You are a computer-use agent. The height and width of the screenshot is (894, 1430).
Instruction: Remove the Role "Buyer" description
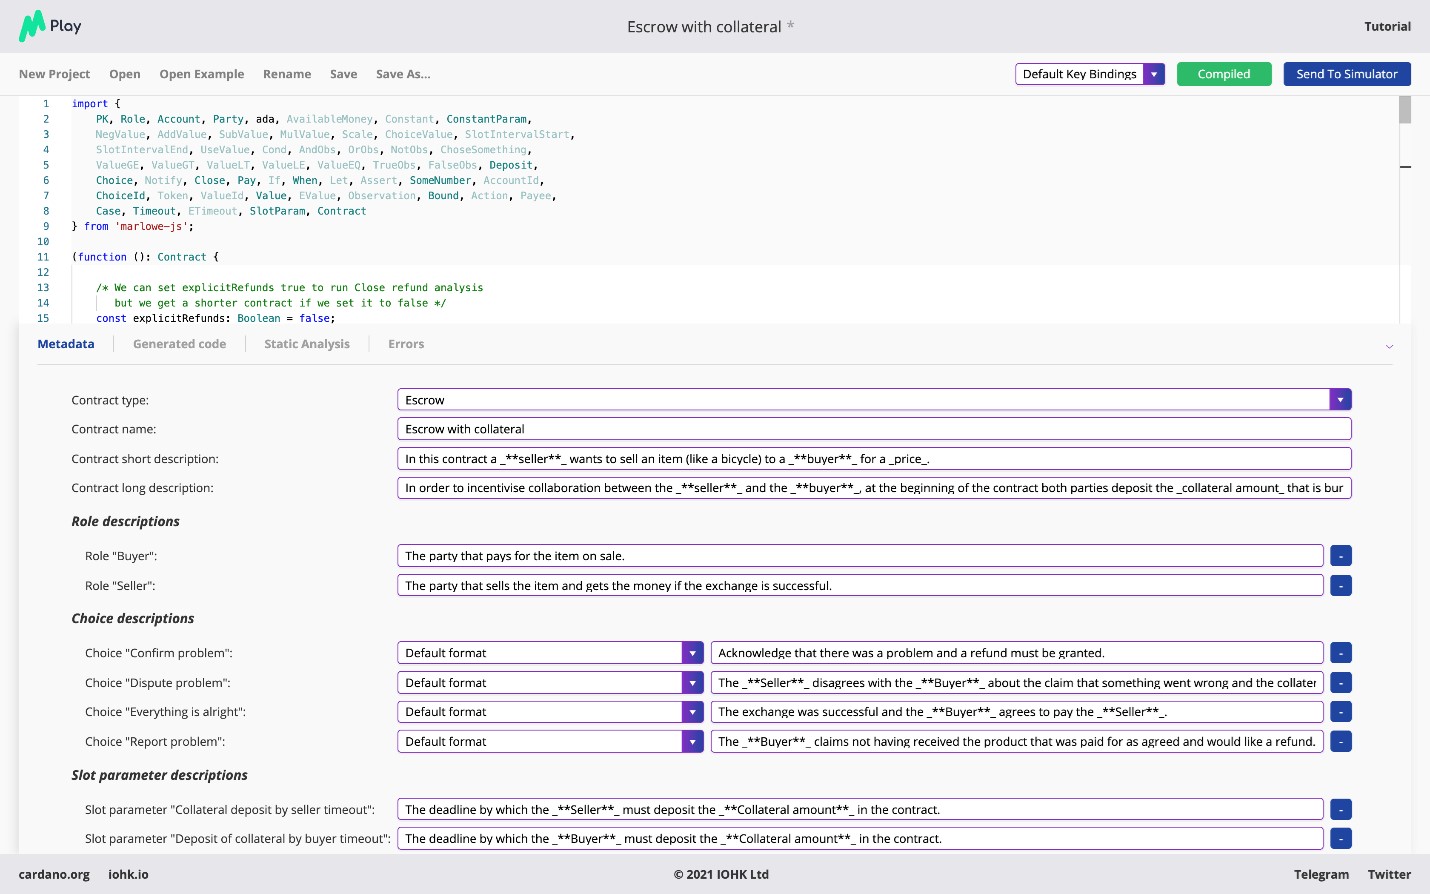tap(1341, 556)
